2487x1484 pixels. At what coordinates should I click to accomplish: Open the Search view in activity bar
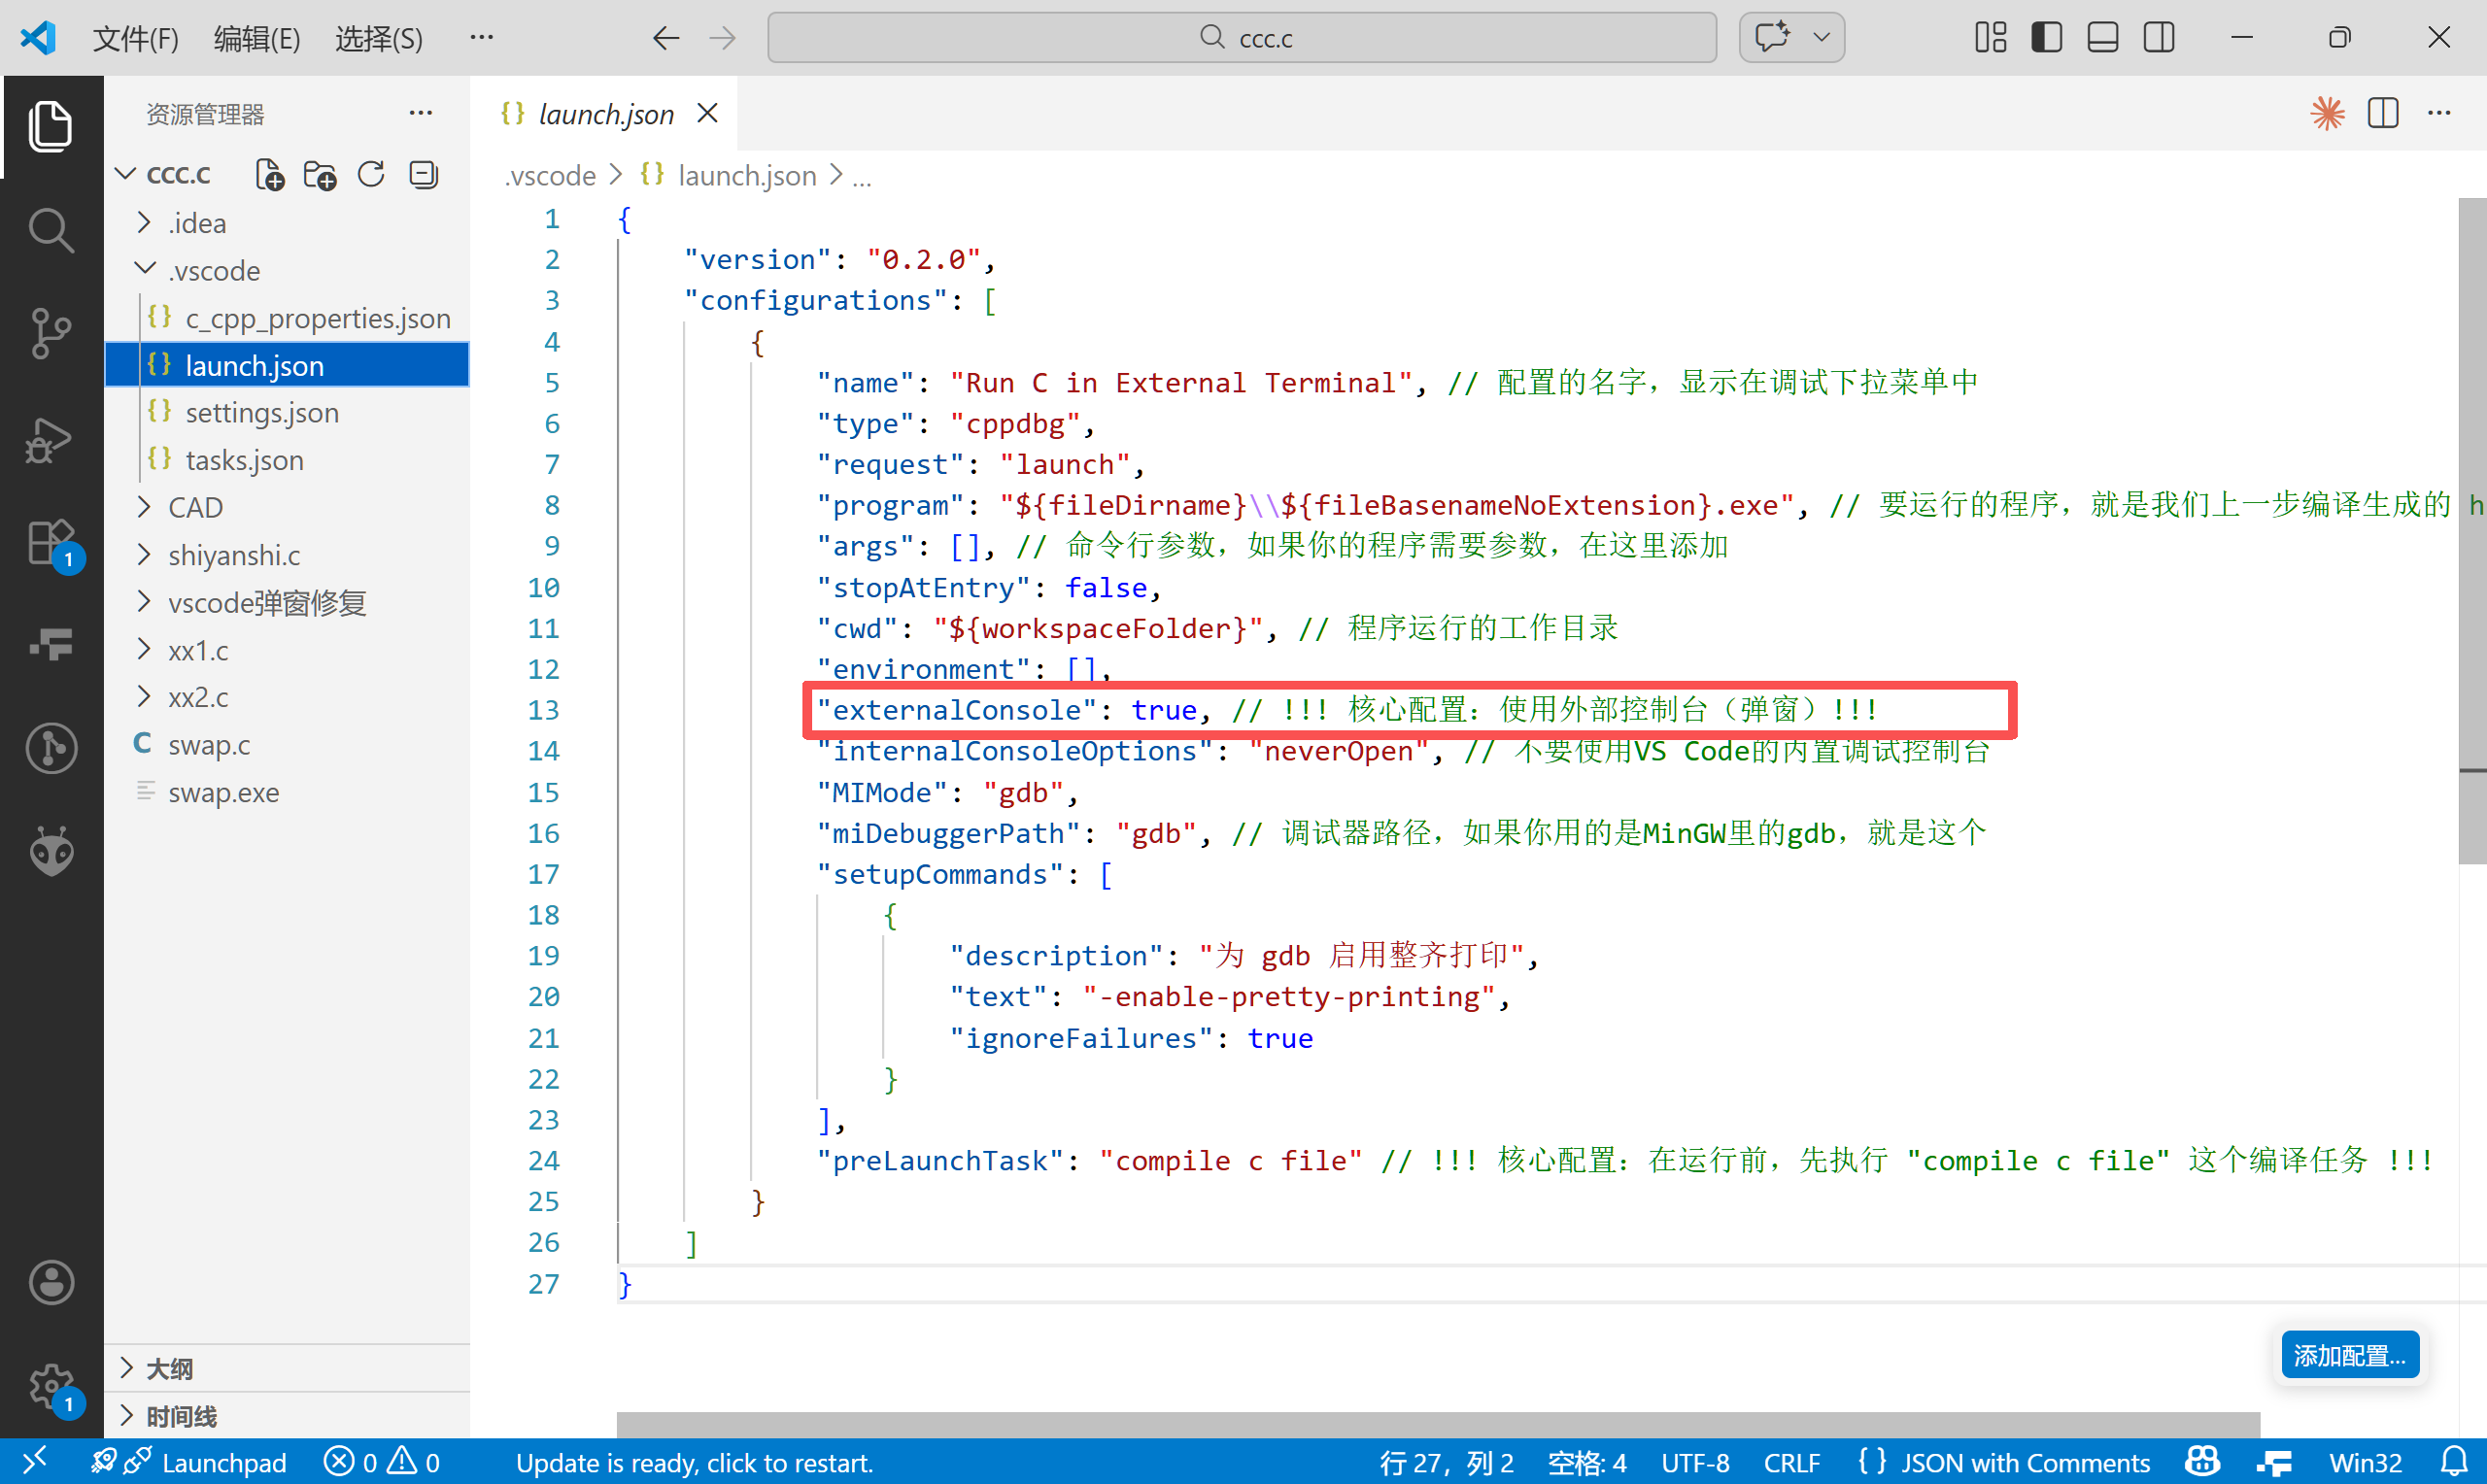pyautogui.click(x=50, y=230)
